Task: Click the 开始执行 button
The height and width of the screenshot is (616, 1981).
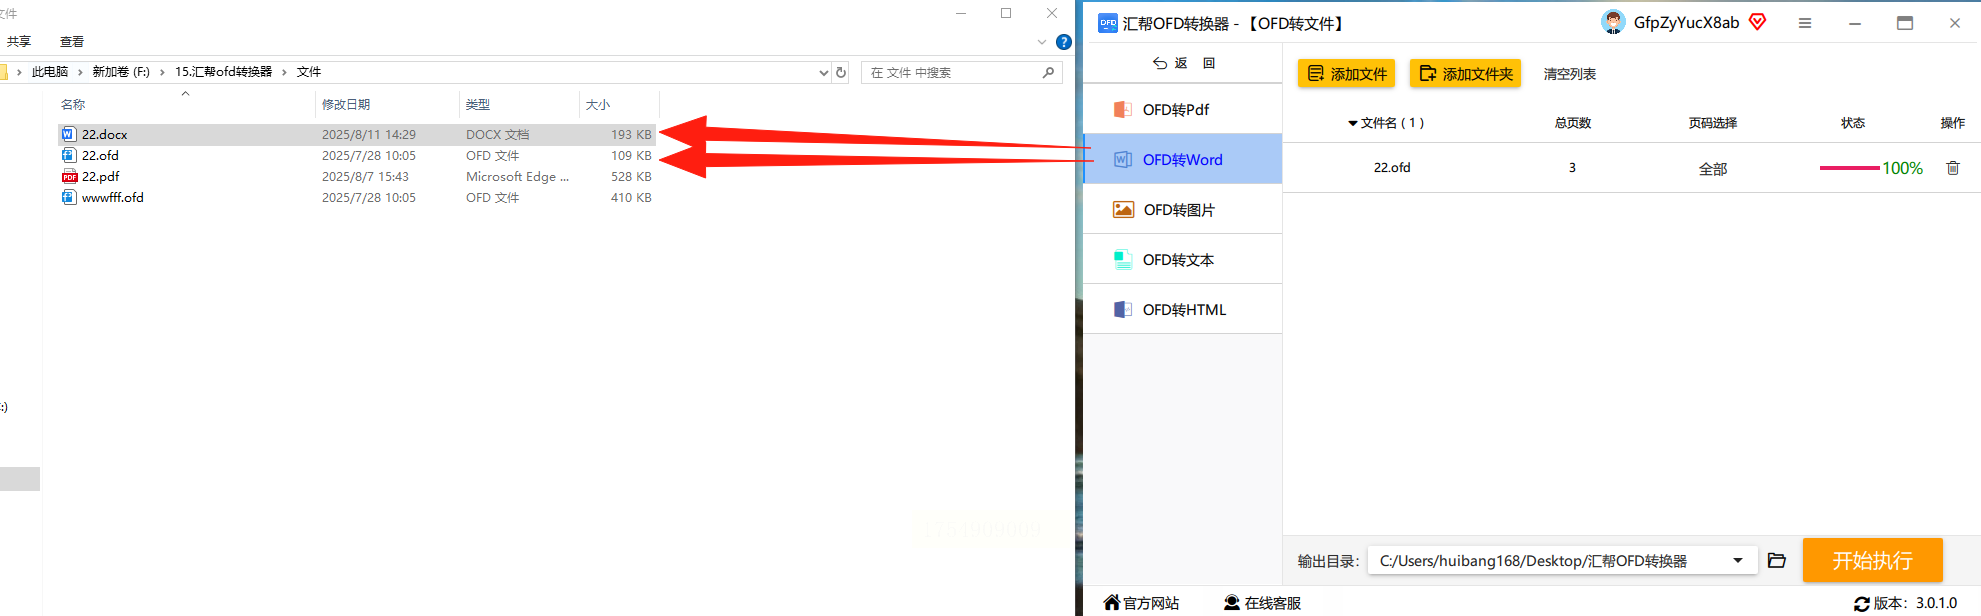Action: click(1872, 560)
